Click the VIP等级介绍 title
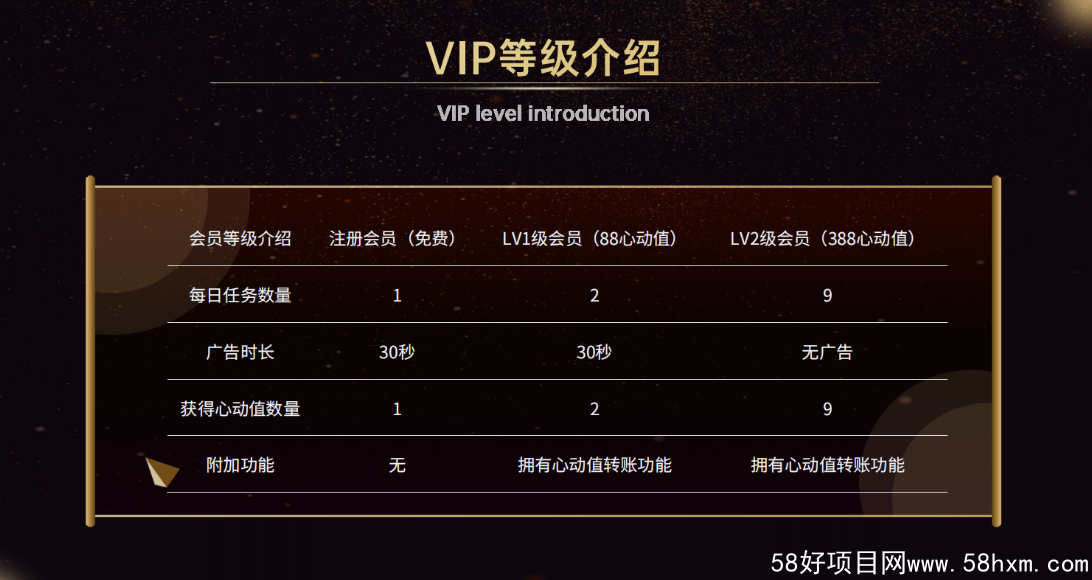The height and width of the screenshot is (580, 1092). 543,57
